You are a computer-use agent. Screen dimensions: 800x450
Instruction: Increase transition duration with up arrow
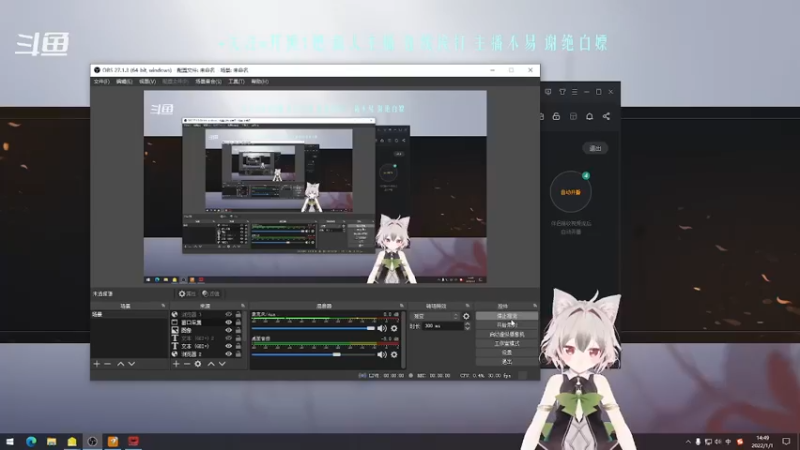click(x=467, y=323)
